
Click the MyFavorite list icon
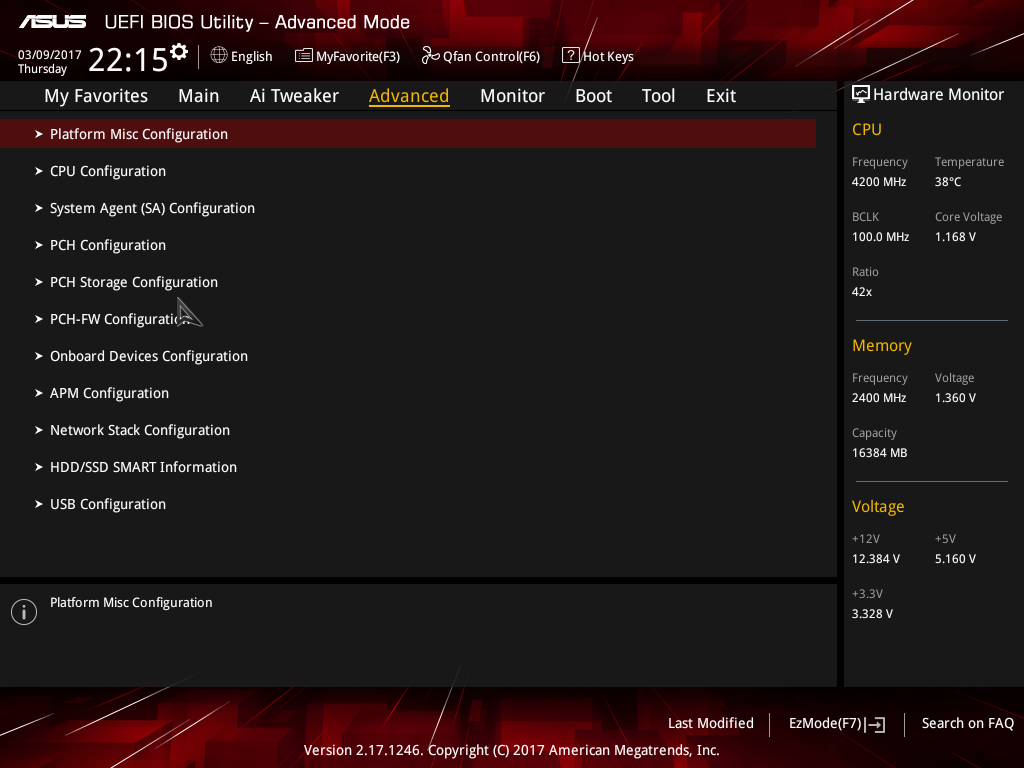(303, 56)
